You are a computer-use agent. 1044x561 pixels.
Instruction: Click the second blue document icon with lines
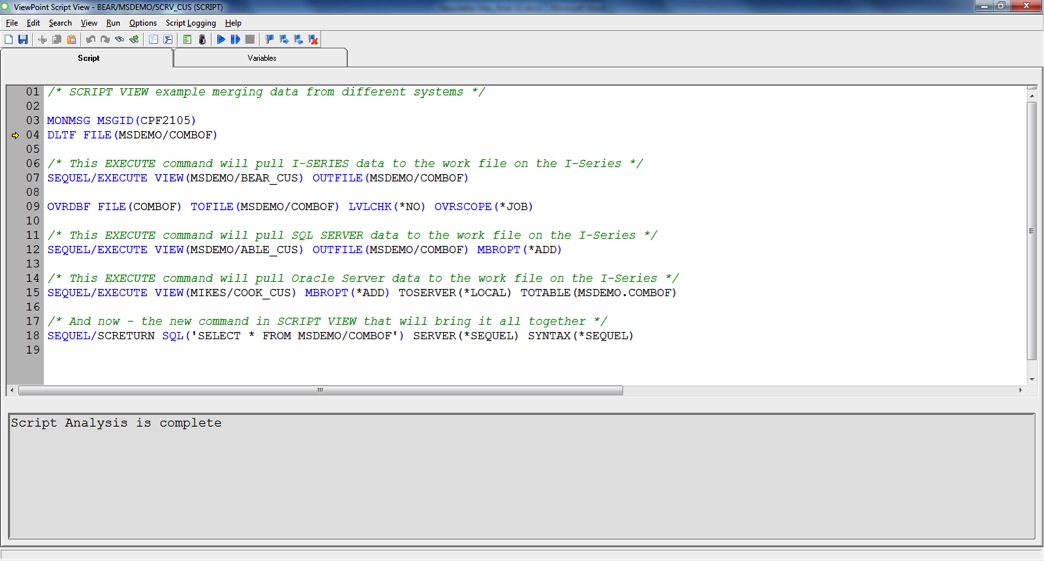pos(168,40)
